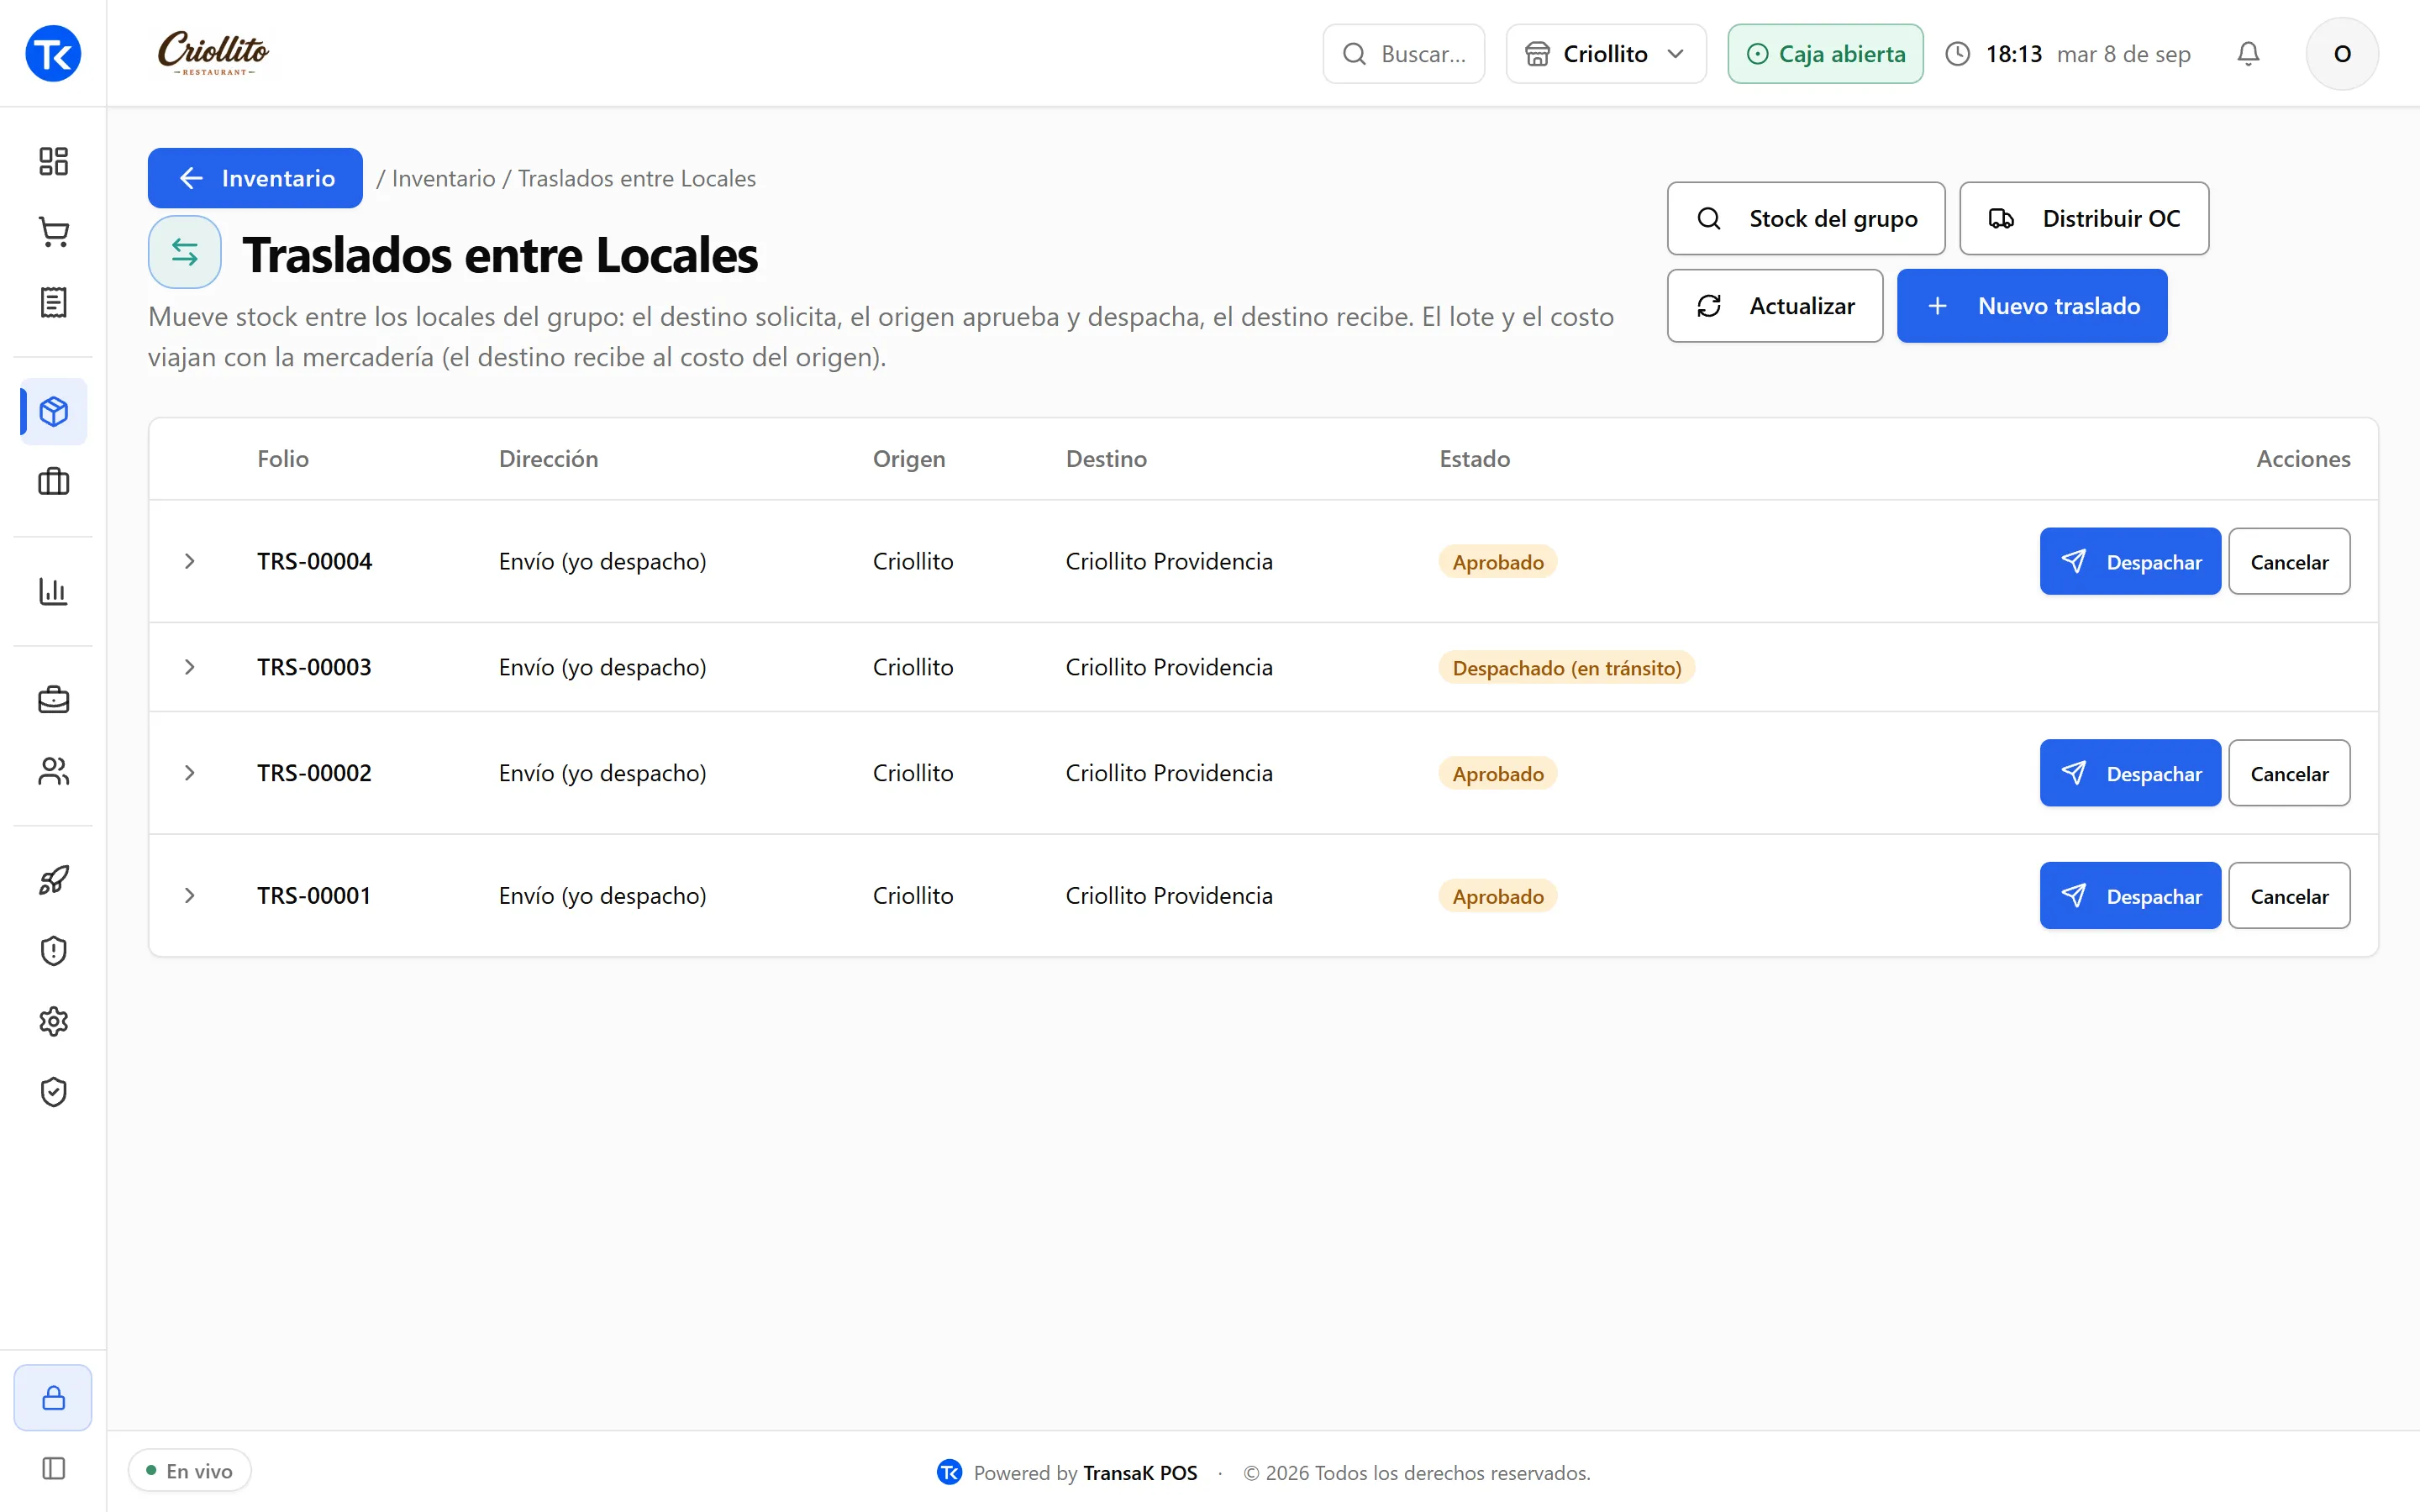Focus the Buscar search field
Screen dimensions: 2420x1512
pyautogui.click(x=1404, y=54)
